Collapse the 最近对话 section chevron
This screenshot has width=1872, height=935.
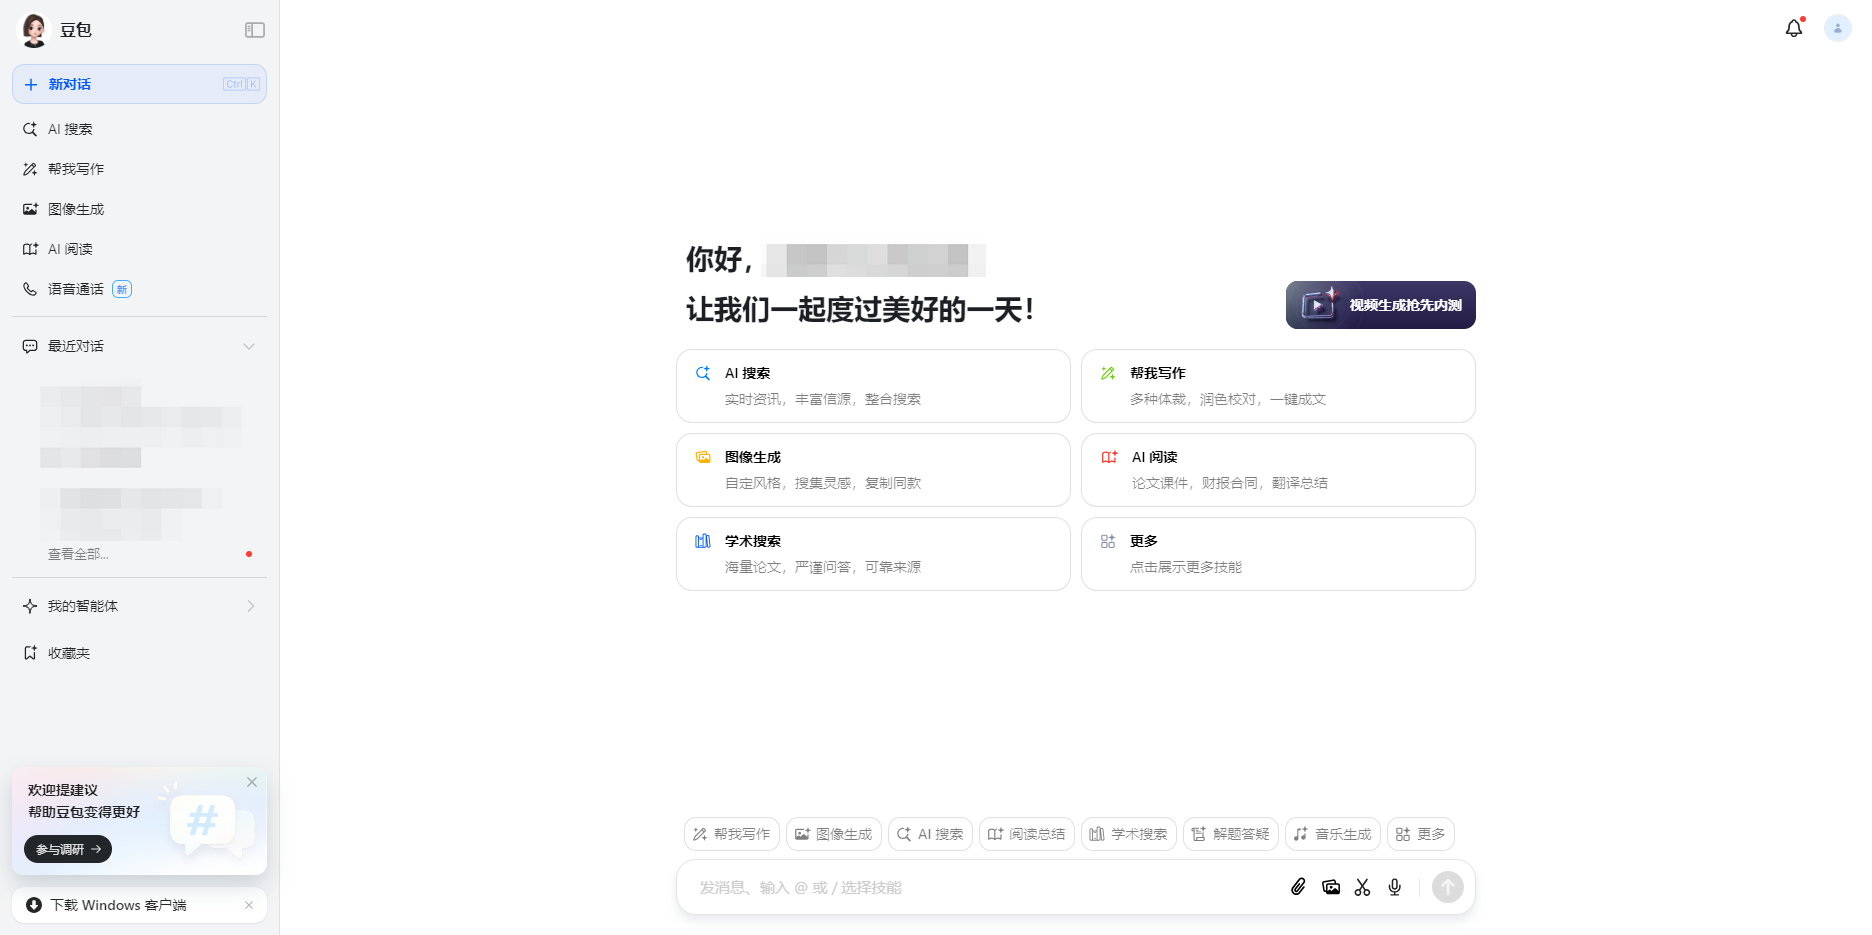tap(249, 346)
